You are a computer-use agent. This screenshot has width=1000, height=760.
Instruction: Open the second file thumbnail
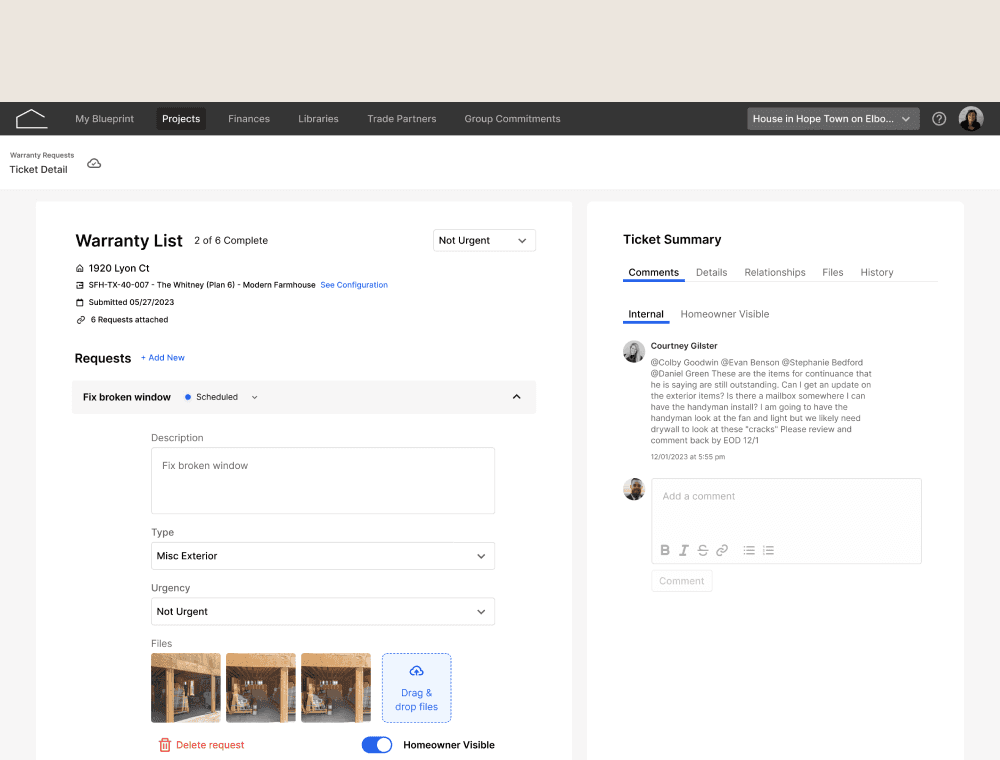pyautogui.click(x=261, y=688)
